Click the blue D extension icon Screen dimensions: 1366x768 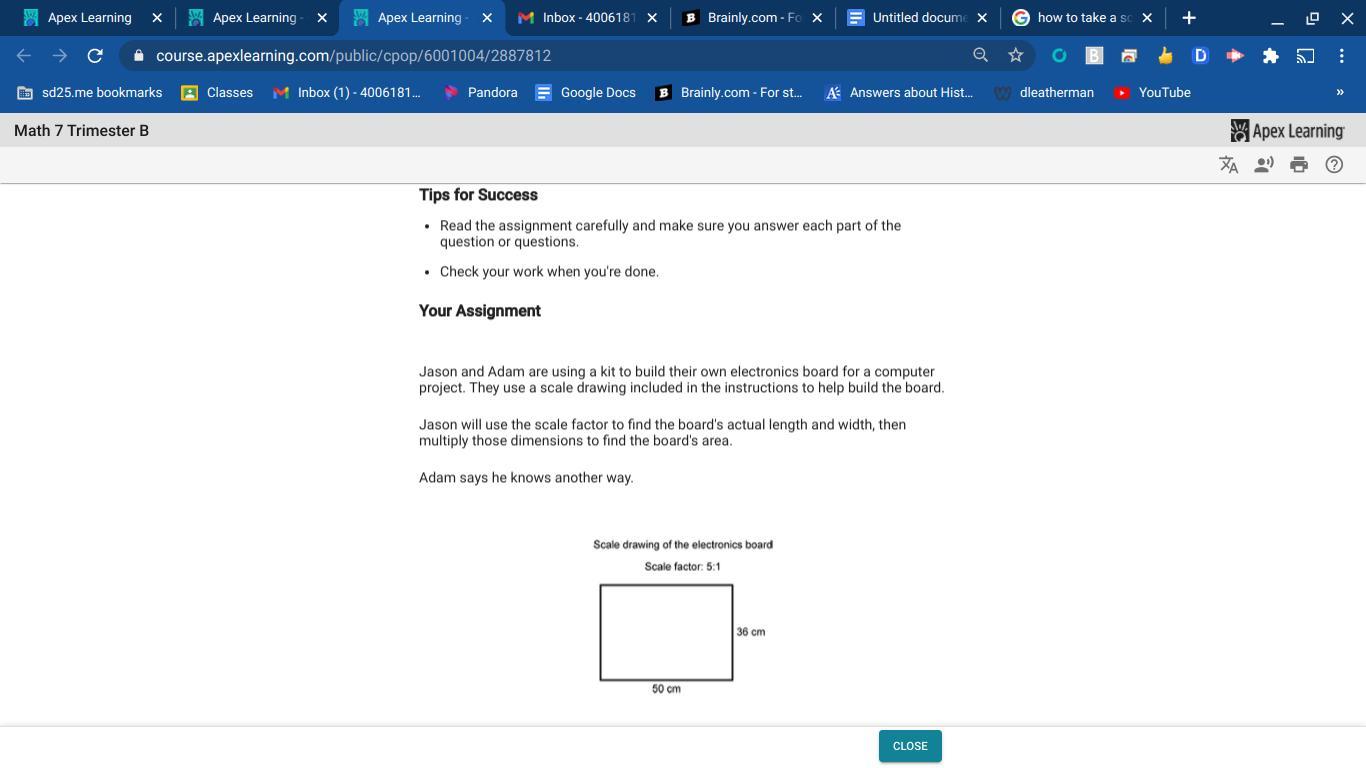[1200, 56]
